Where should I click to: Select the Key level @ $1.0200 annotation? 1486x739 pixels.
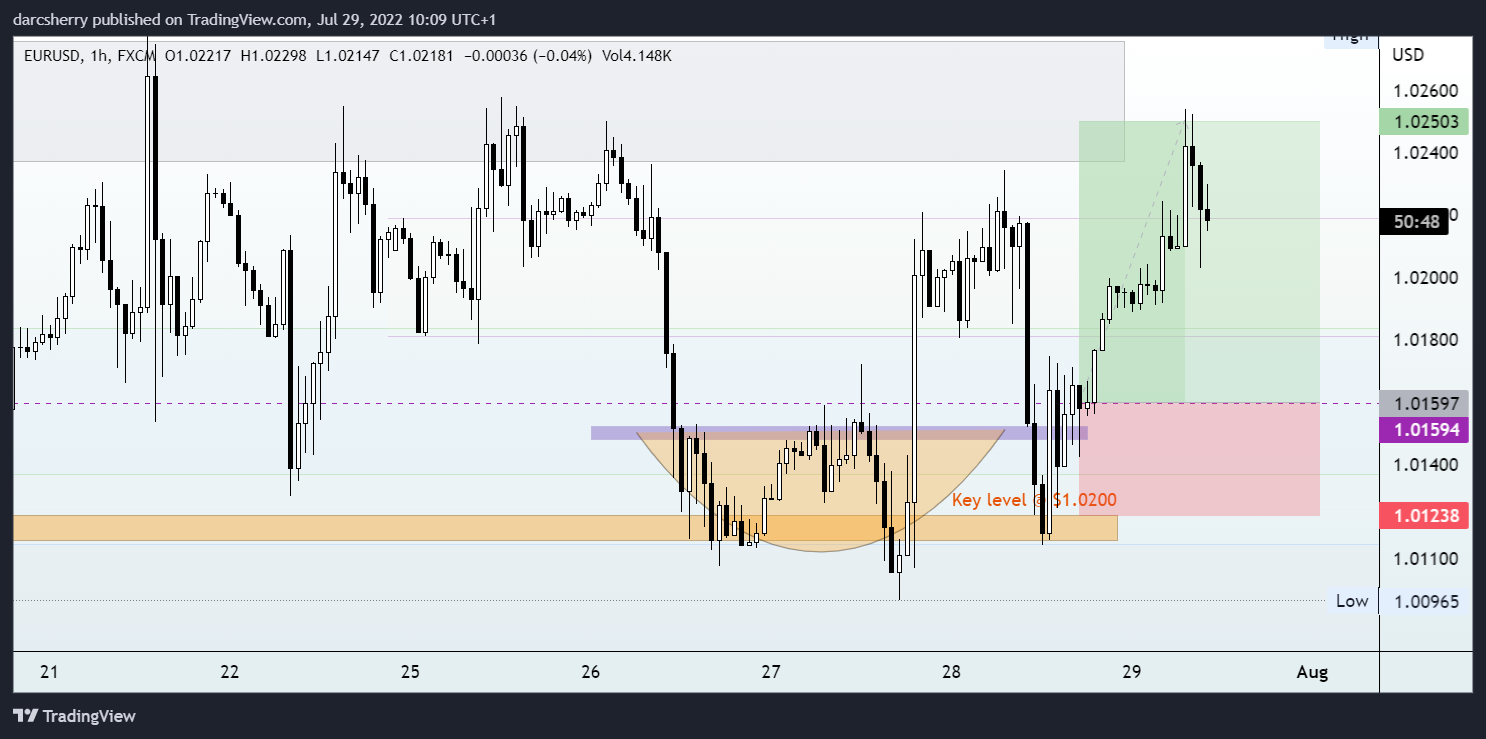[x=1034, y=499]
